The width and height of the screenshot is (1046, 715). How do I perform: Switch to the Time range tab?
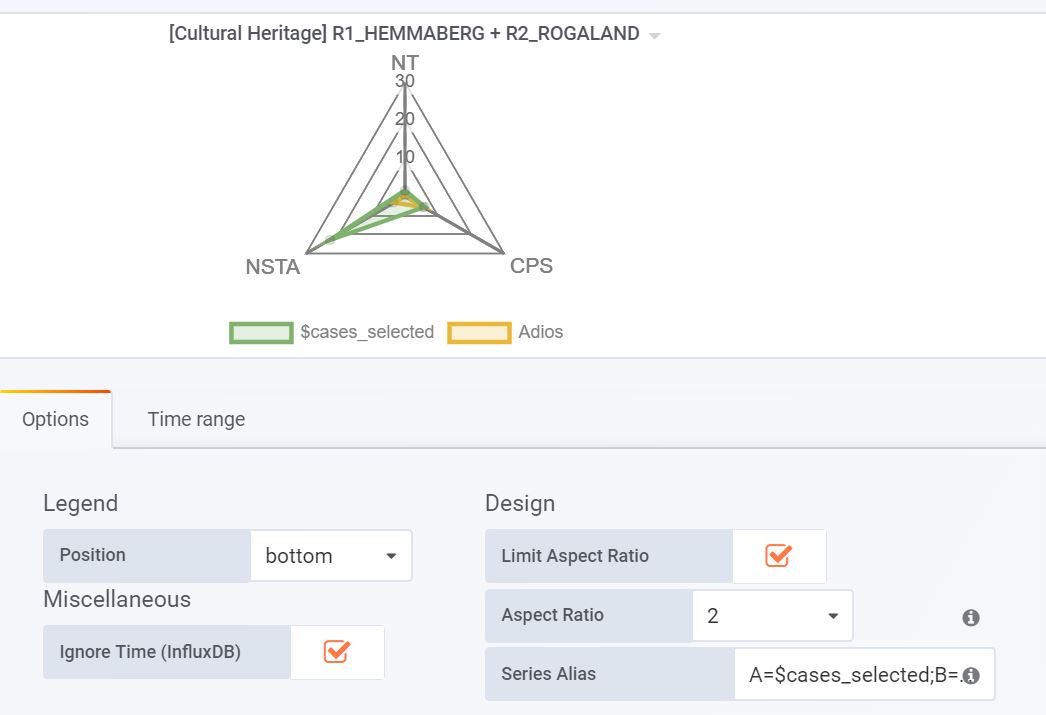(195, 419)
